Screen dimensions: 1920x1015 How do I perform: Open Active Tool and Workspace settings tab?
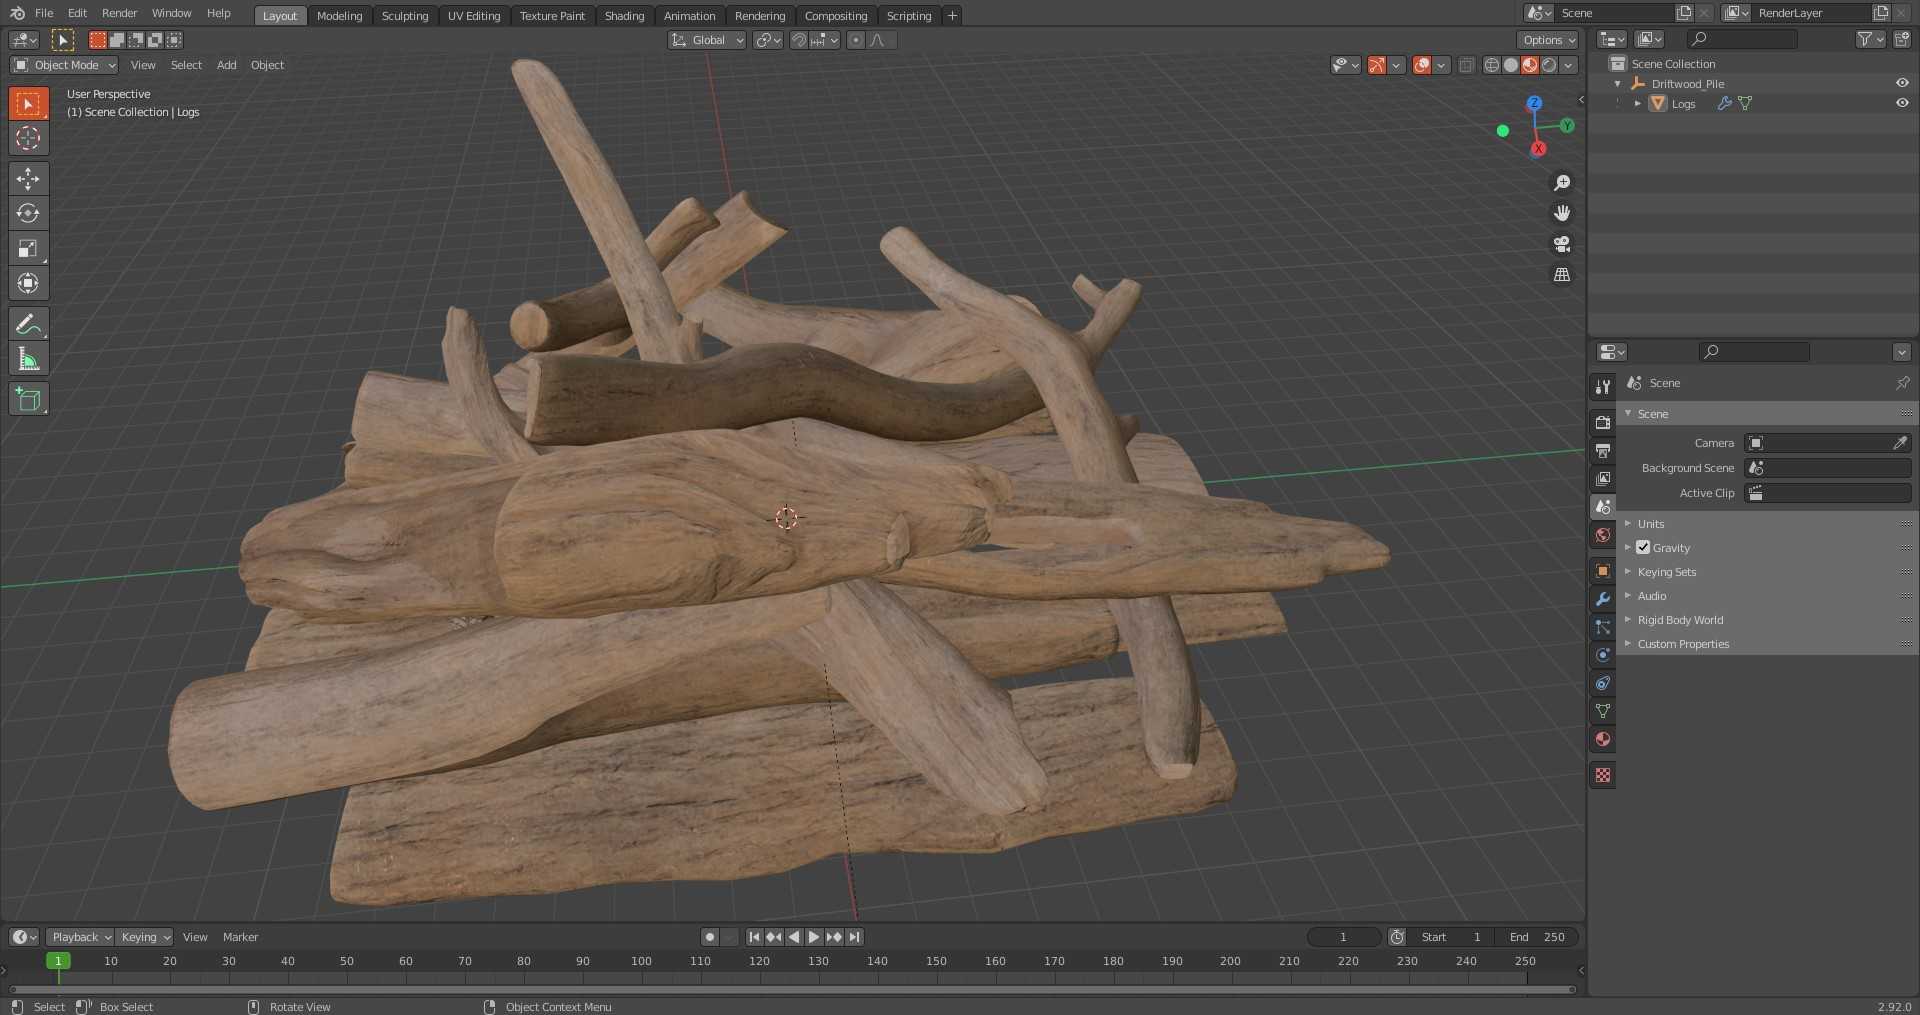tap(1603, 387)
